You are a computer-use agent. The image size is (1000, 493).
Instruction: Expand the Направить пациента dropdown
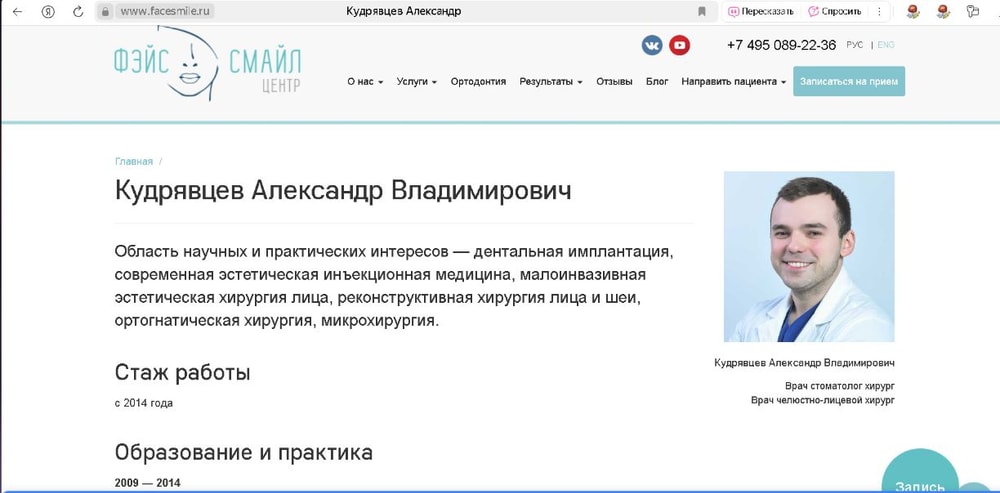(x=733, y=82)
